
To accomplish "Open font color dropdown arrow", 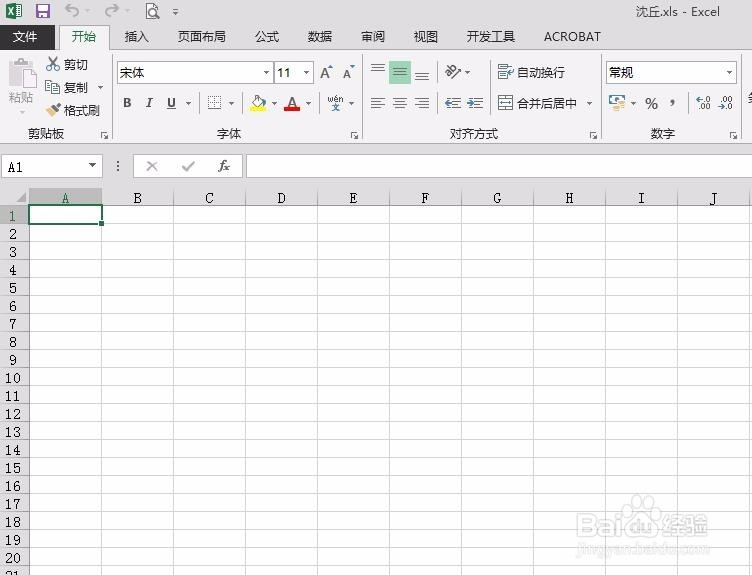I will click(308, 103).
